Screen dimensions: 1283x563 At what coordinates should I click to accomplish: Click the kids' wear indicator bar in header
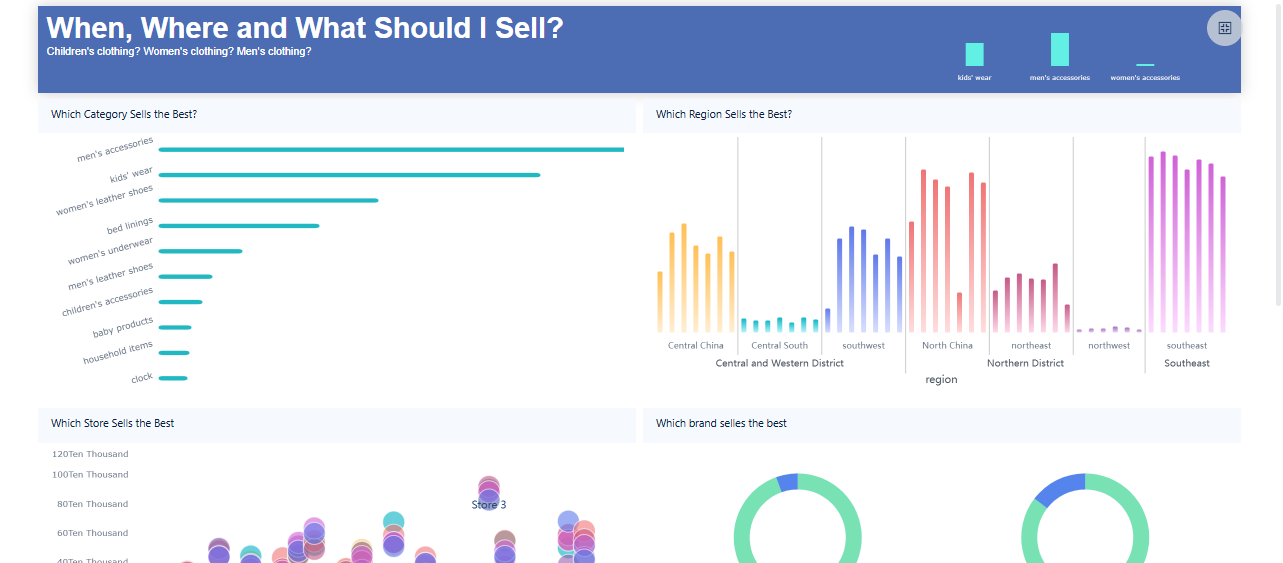[x=974, y=55]
